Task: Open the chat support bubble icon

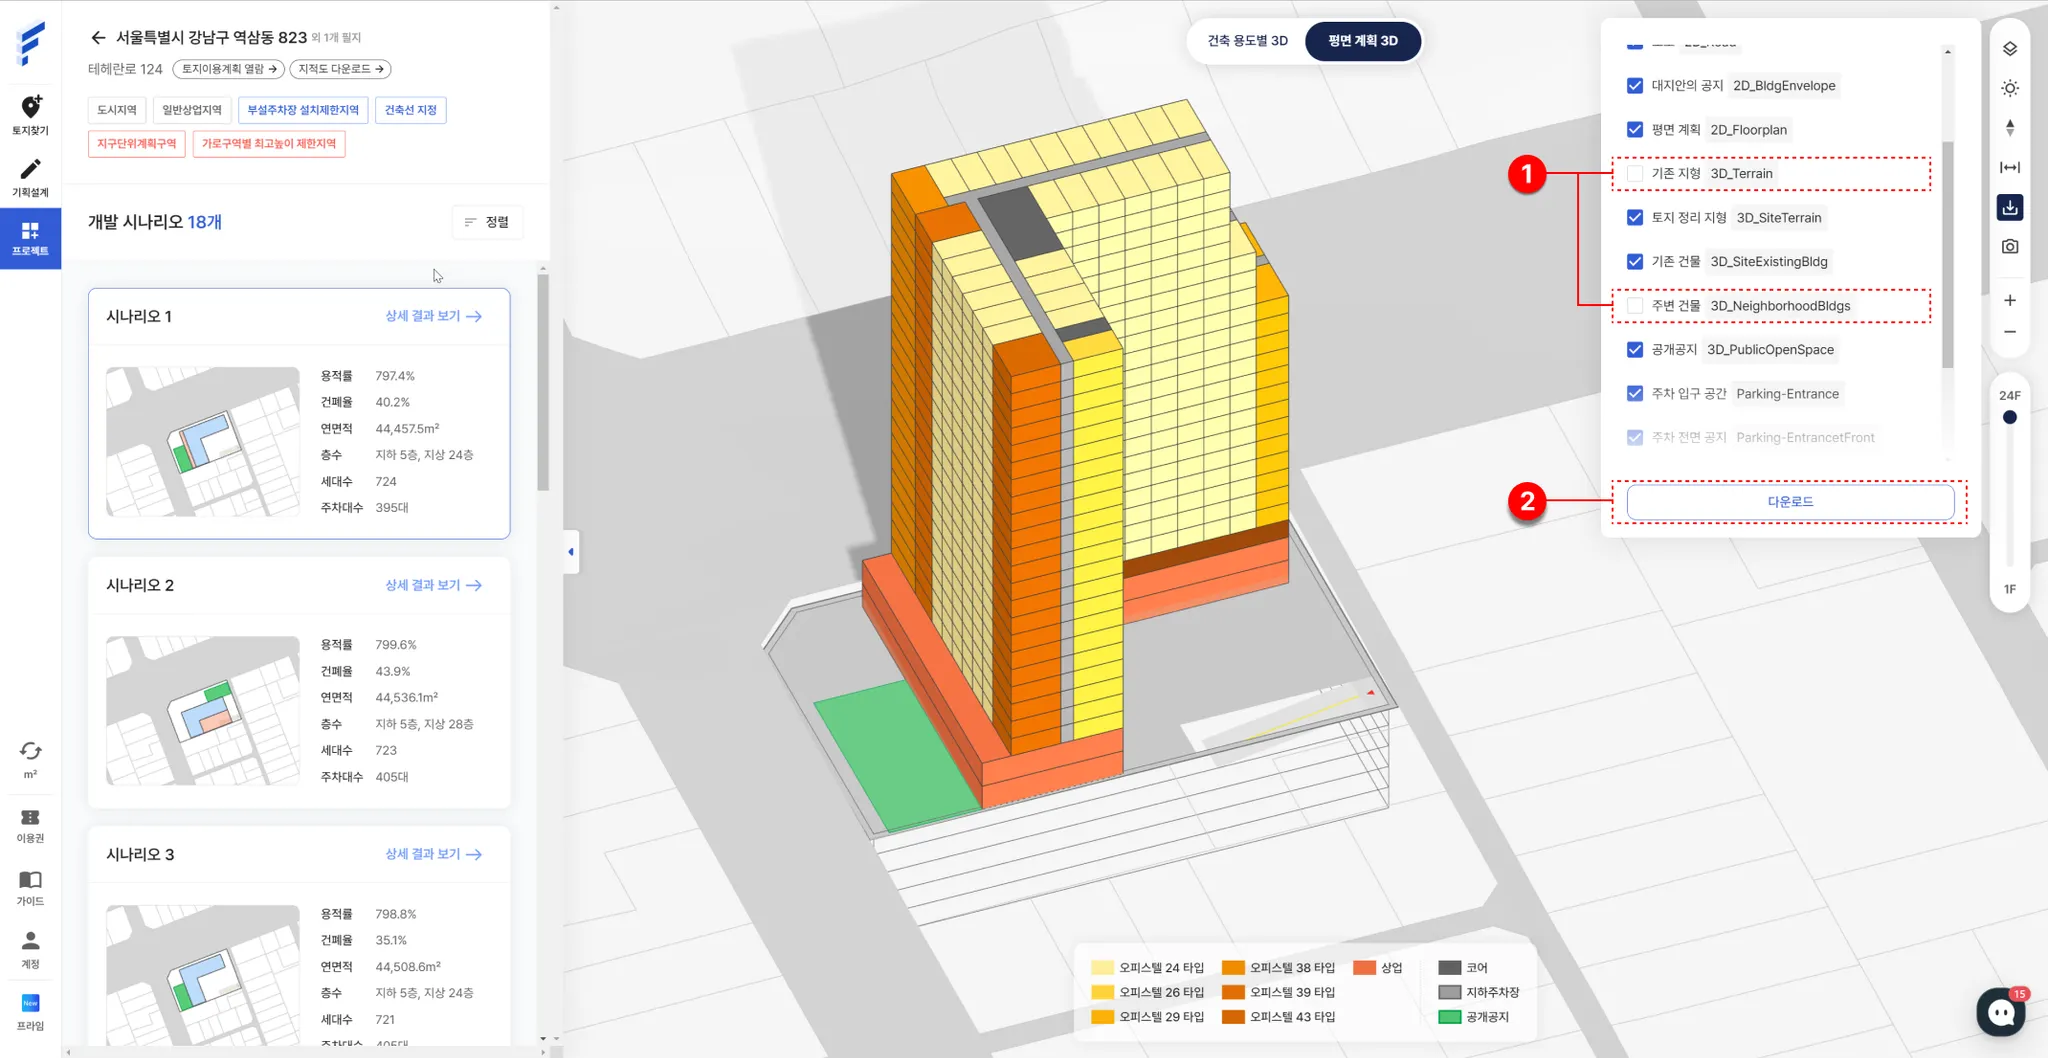Action: point(2001,1012)
